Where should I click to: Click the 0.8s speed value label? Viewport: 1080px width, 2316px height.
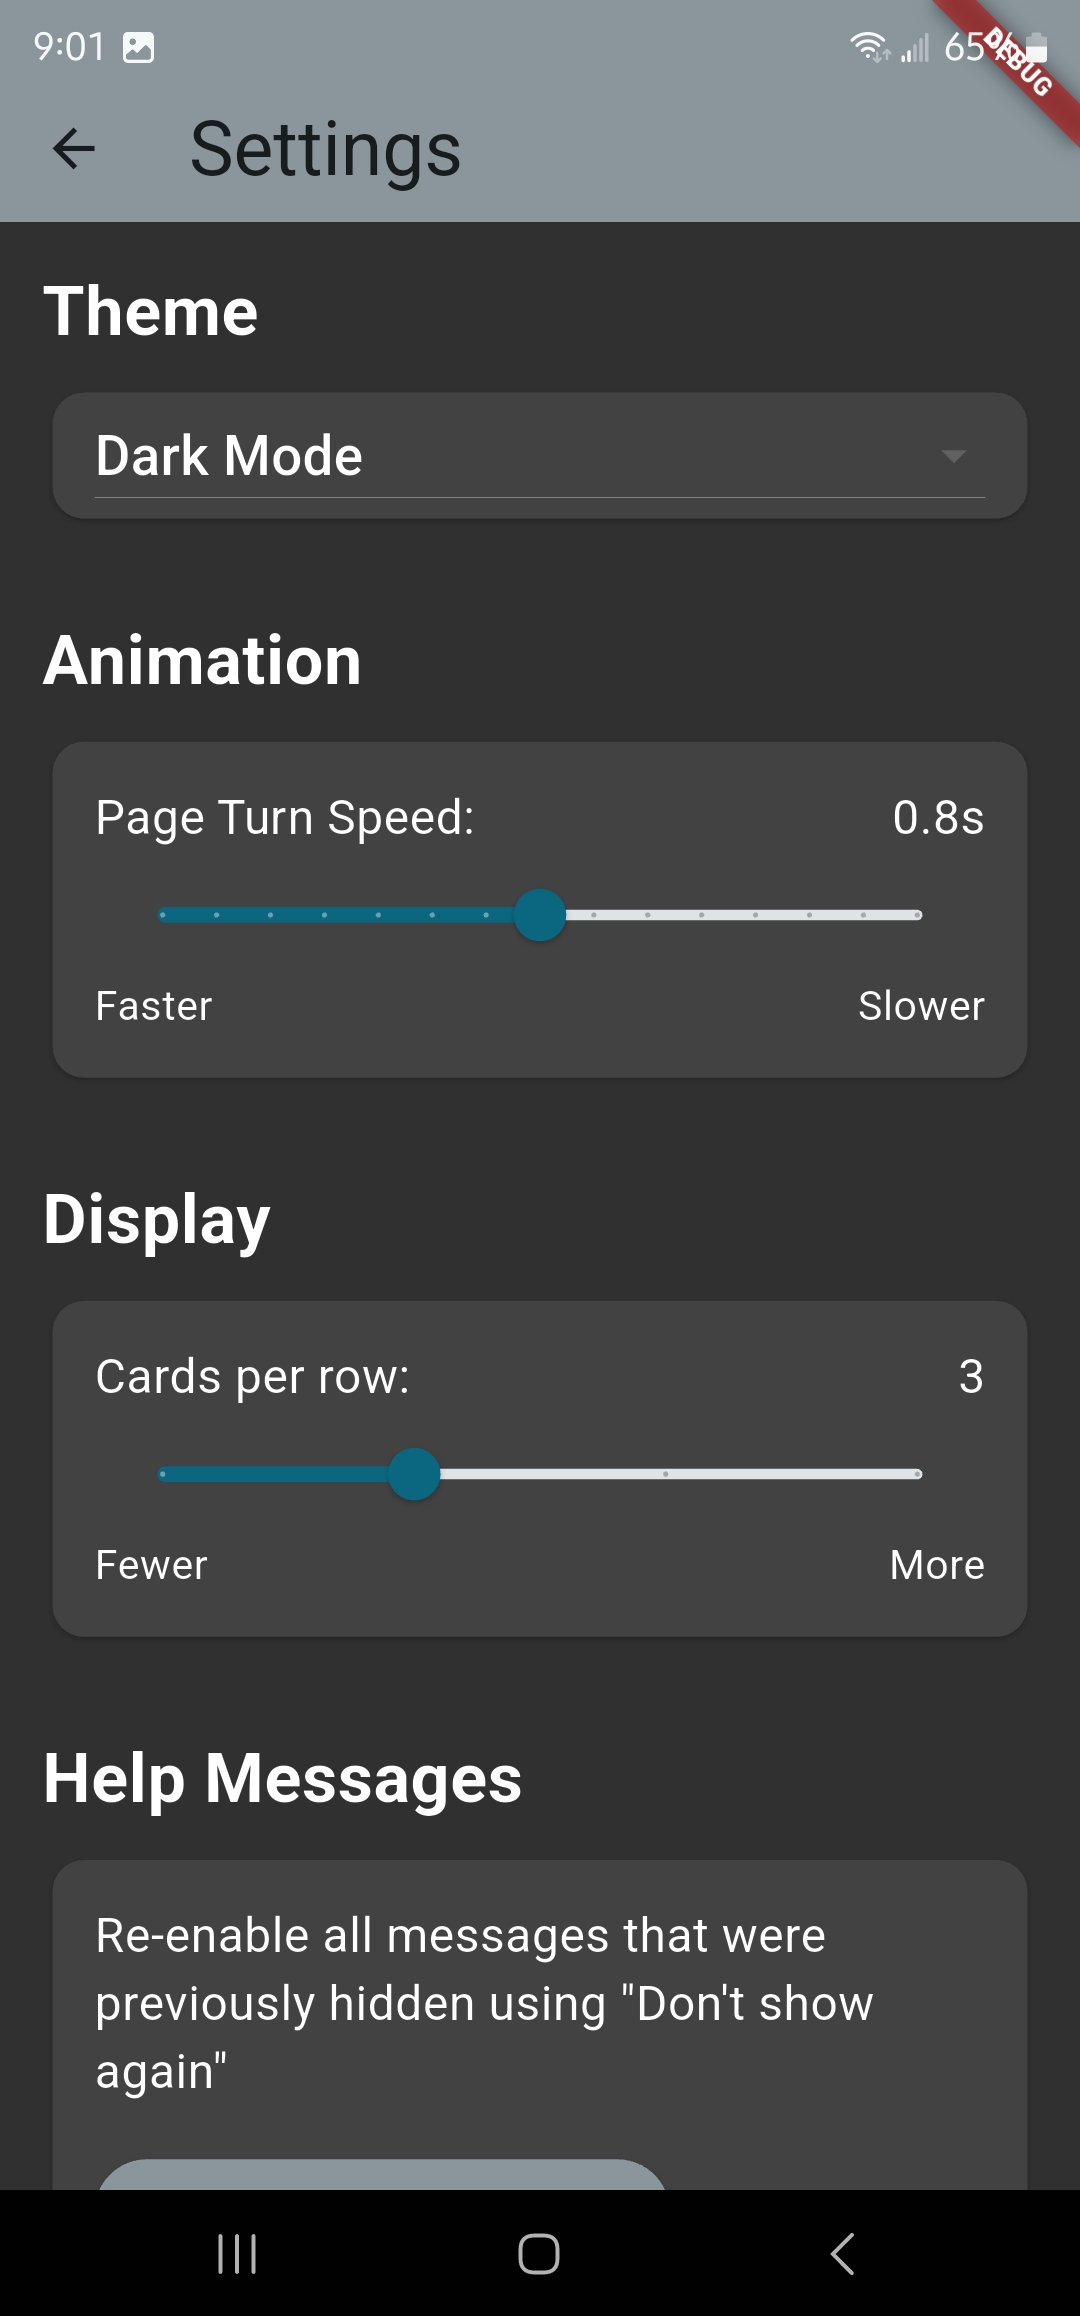(x=938, y=817)
